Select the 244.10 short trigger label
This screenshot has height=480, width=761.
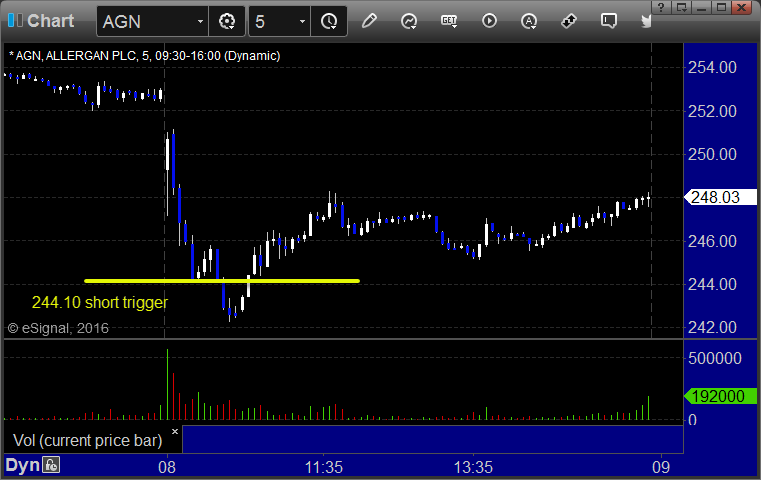[100, 302]
